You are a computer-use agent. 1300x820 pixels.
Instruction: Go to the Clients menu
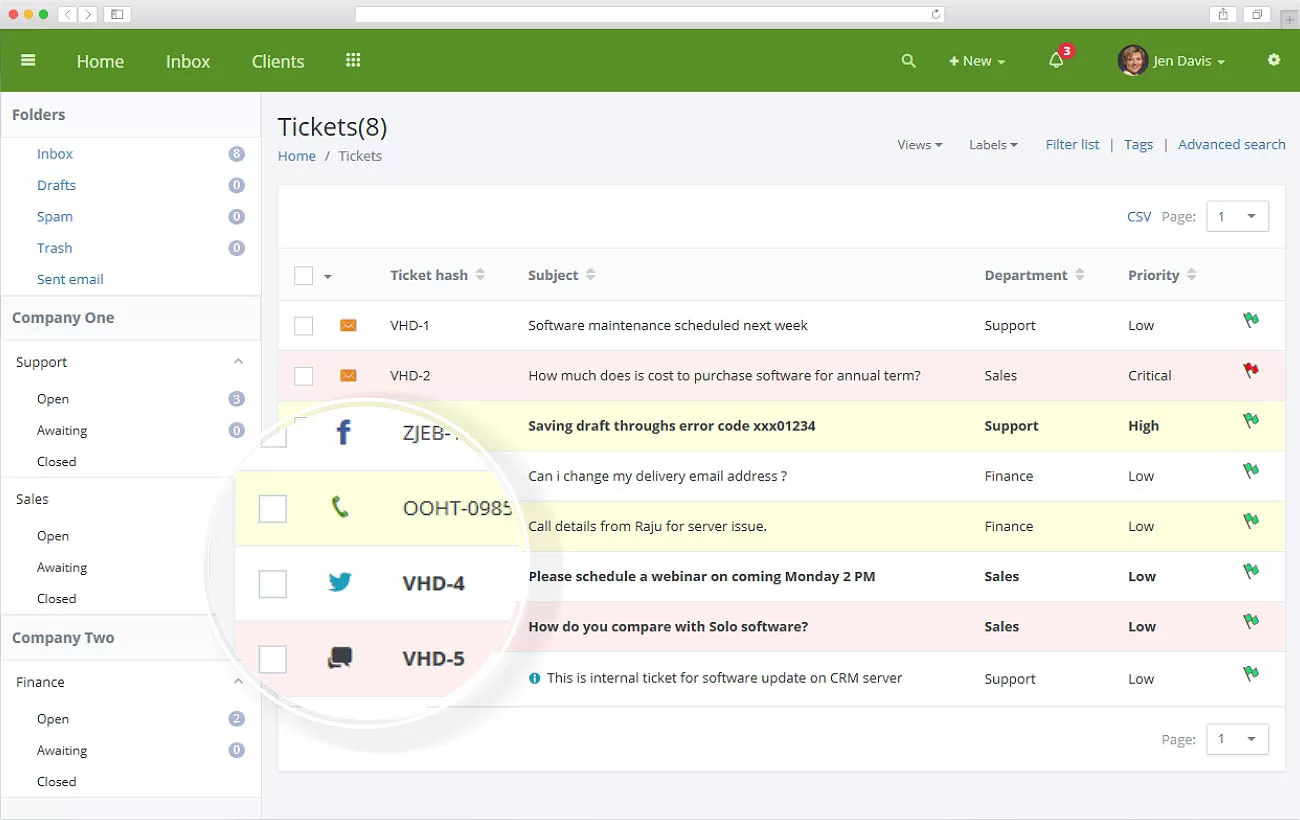tap(278, 61)
